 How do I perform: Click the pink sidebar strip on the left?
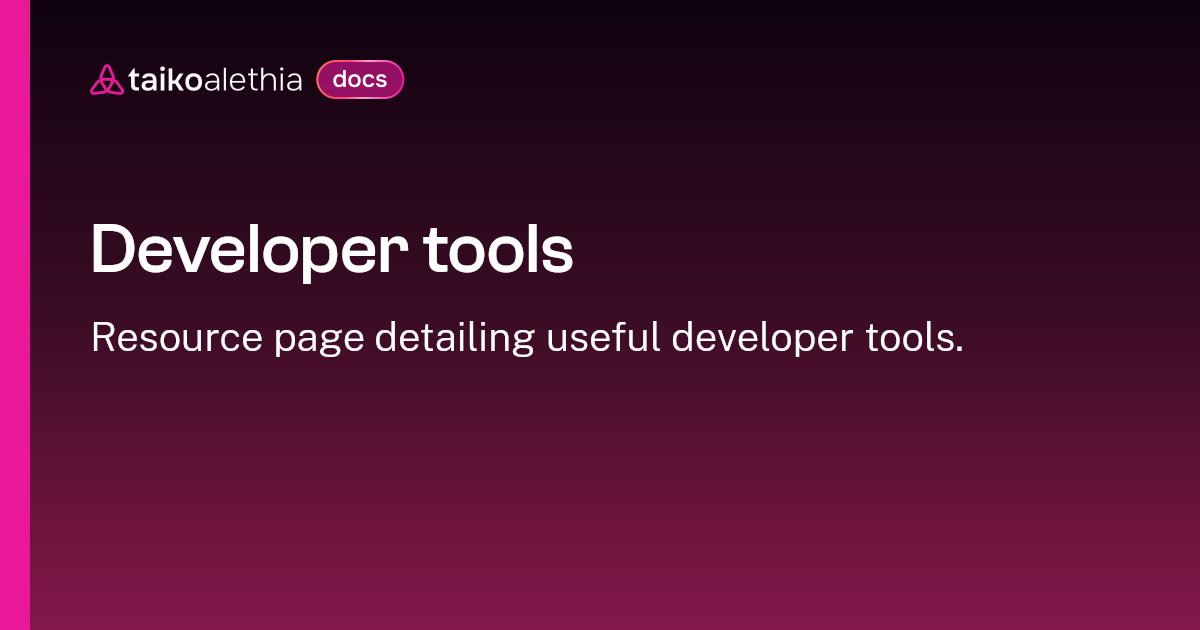pyautogui.click(x=16, y=315)
